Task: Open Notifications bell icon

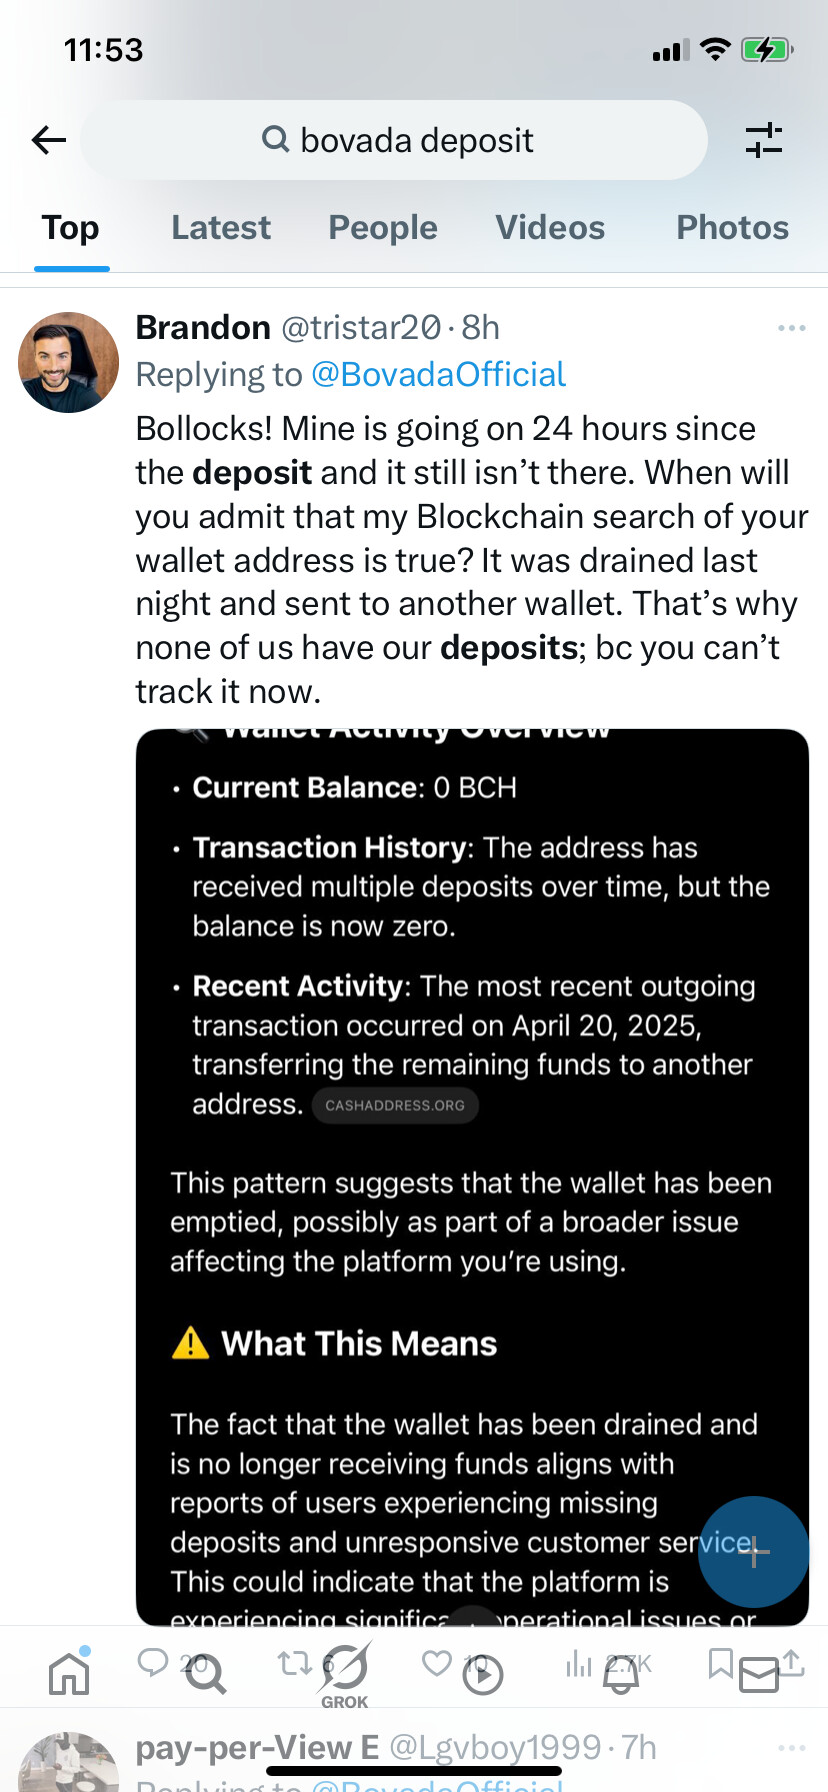Action: tap(621, 1673)
